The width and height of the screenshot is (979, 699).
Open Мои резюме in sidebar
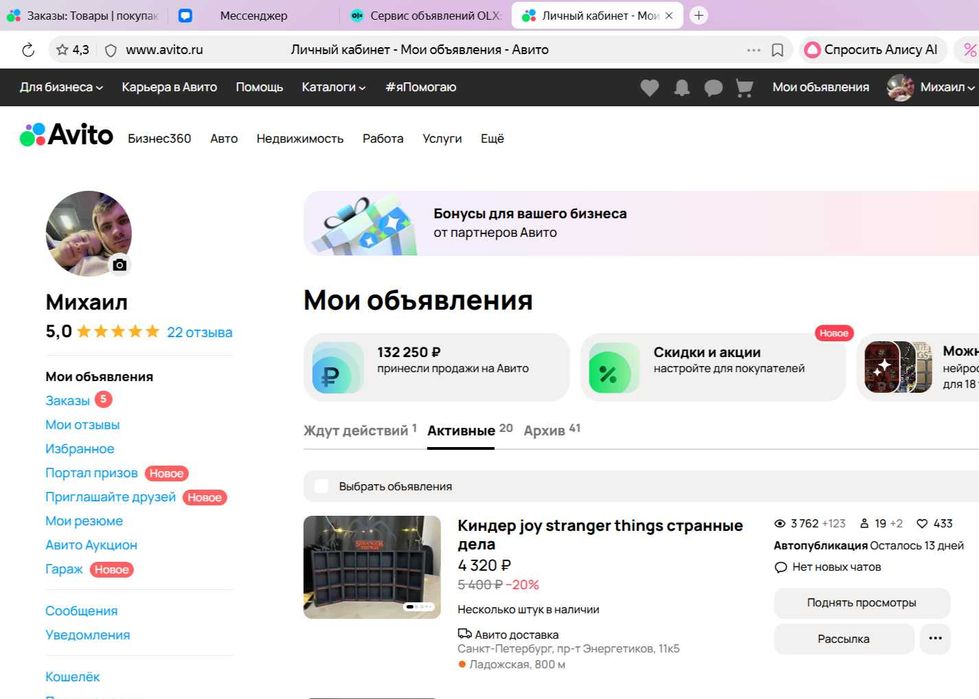coord(84,521)
